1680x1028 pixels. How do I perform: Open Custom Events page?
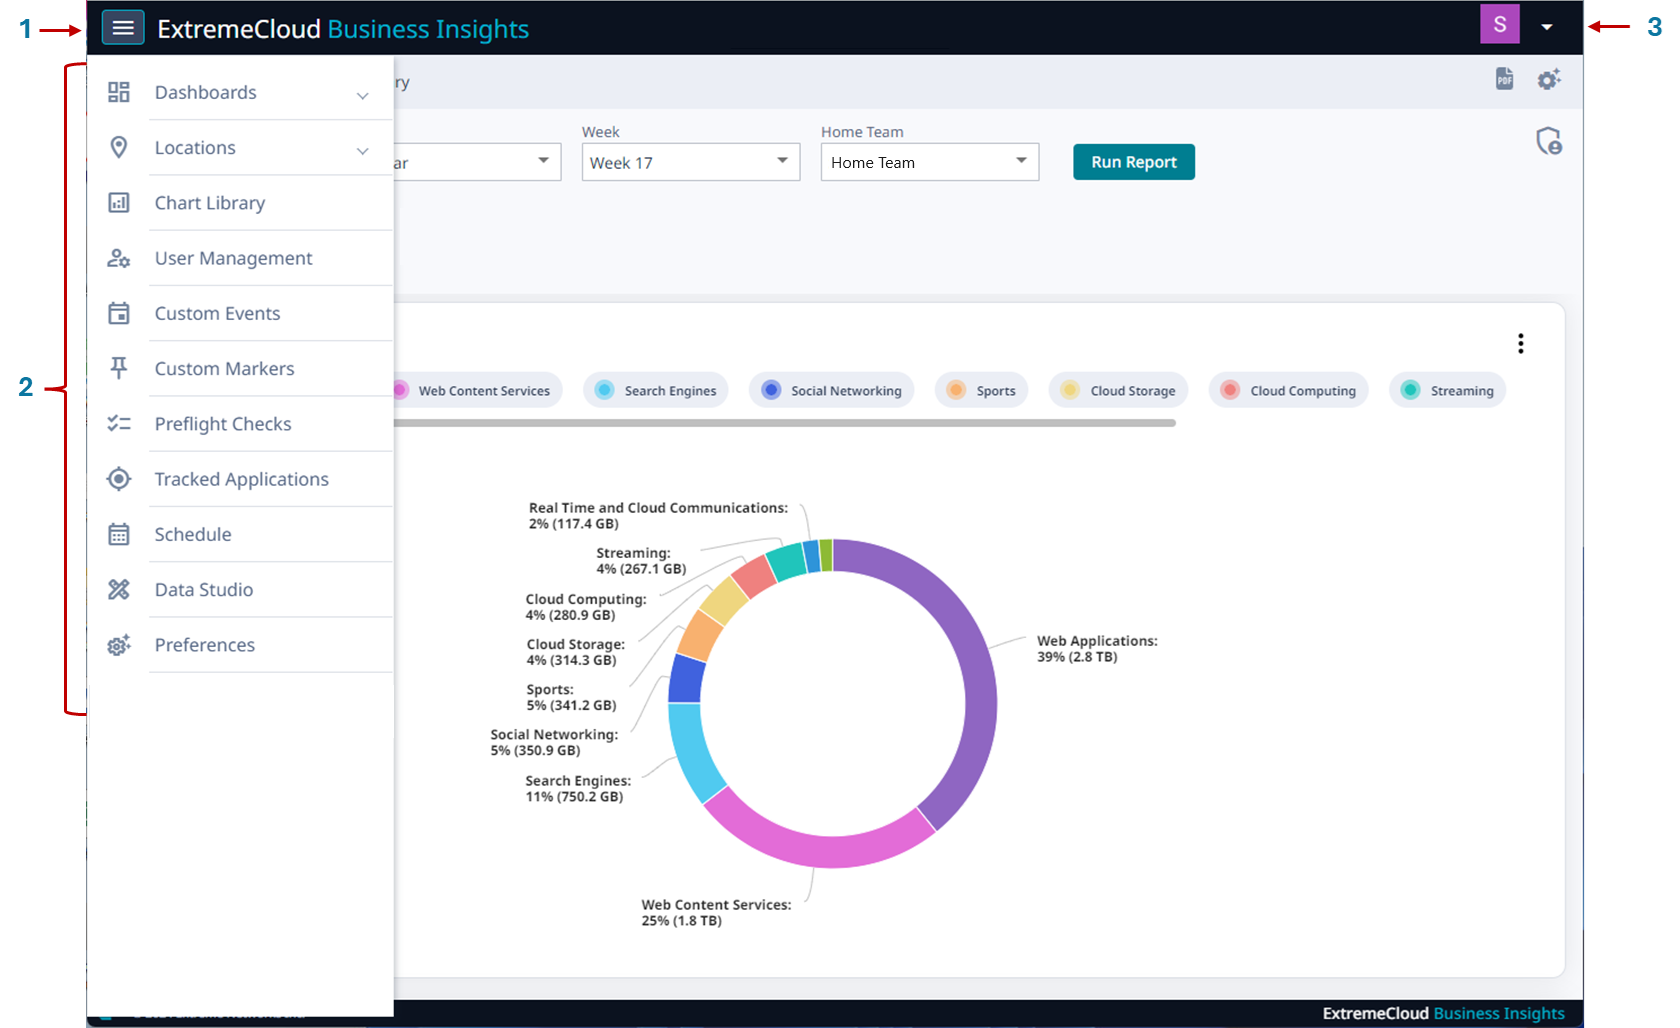point(241,313)
